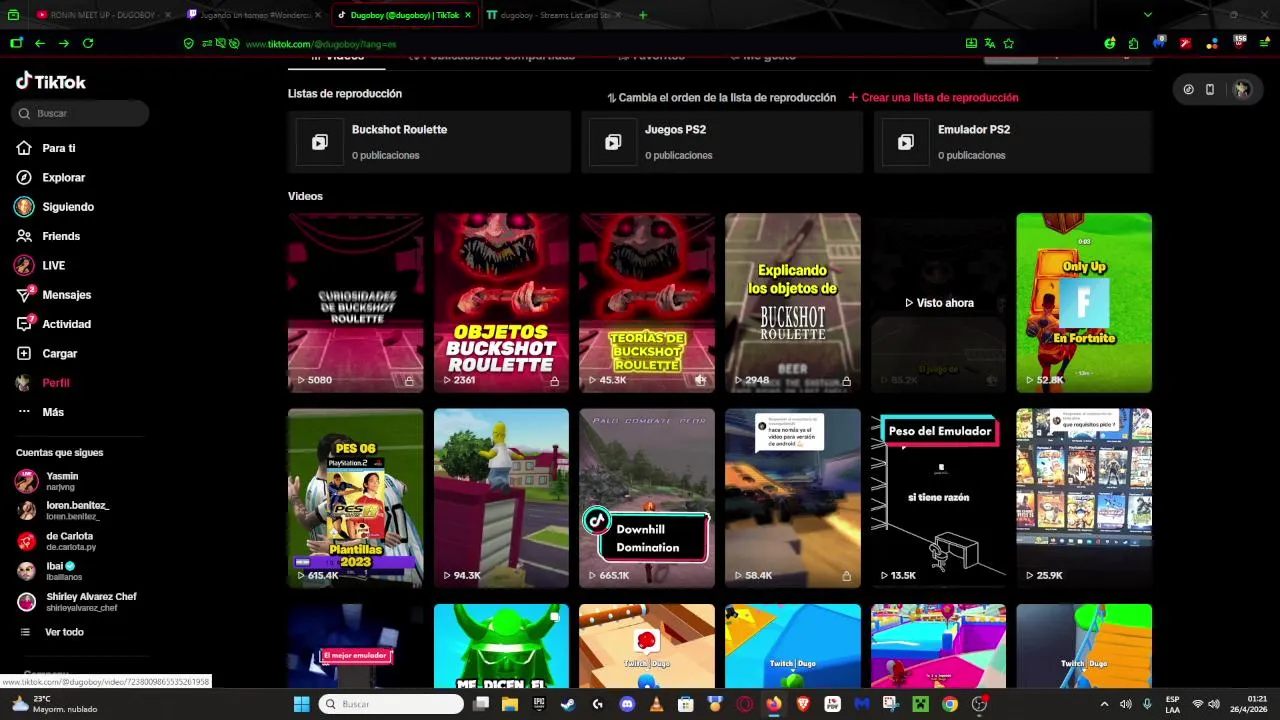Open Downhill Domination video thumbnail

(647, 498)
